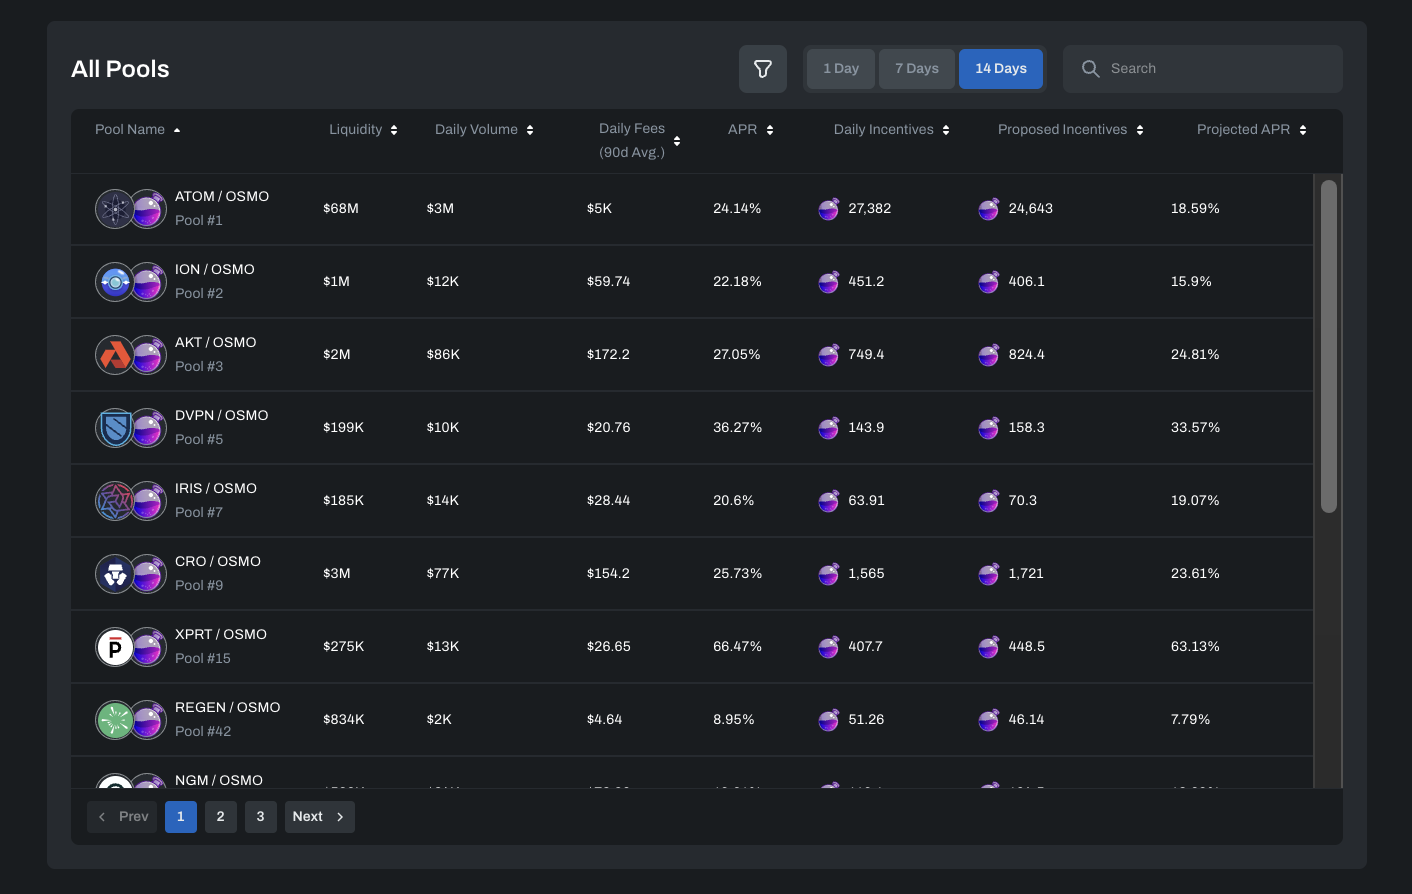This screenshot has height=894, width=1412.
Task: Sort table by Projected APR column
Action: 1252,130
